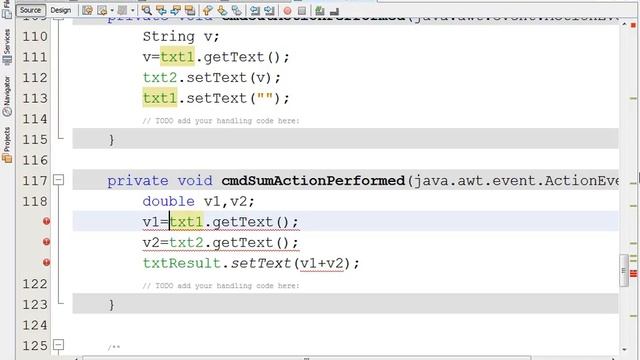Image resolution: width=640 pixels, height=360 pixels.
Task: Open the Back history dropdown arrow
Action: pos(112,11)
